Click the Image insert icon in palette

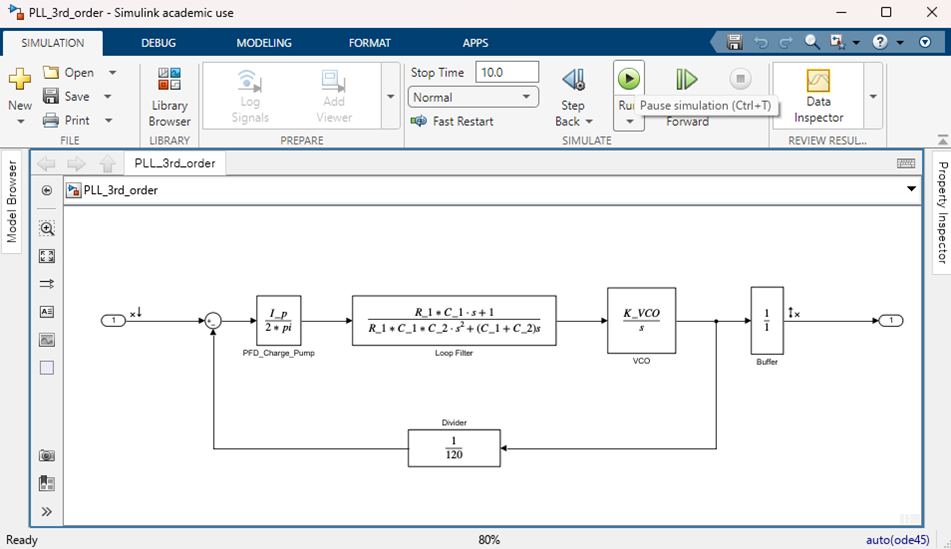click(47, 340)
